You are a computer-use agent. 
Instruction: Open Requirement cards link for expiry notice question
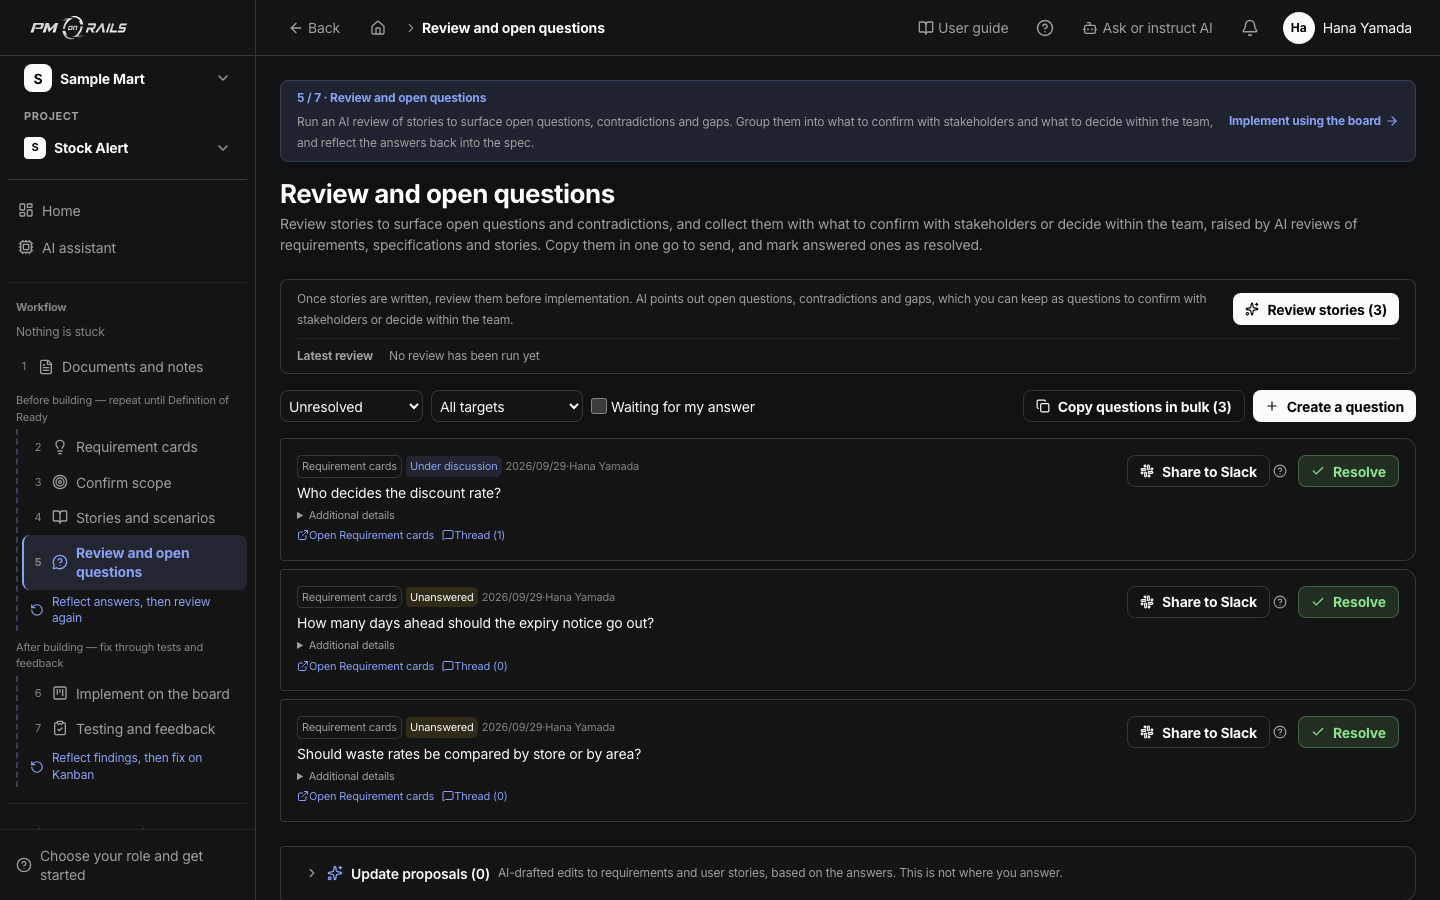pyautogui.click(x=366, y=666)
